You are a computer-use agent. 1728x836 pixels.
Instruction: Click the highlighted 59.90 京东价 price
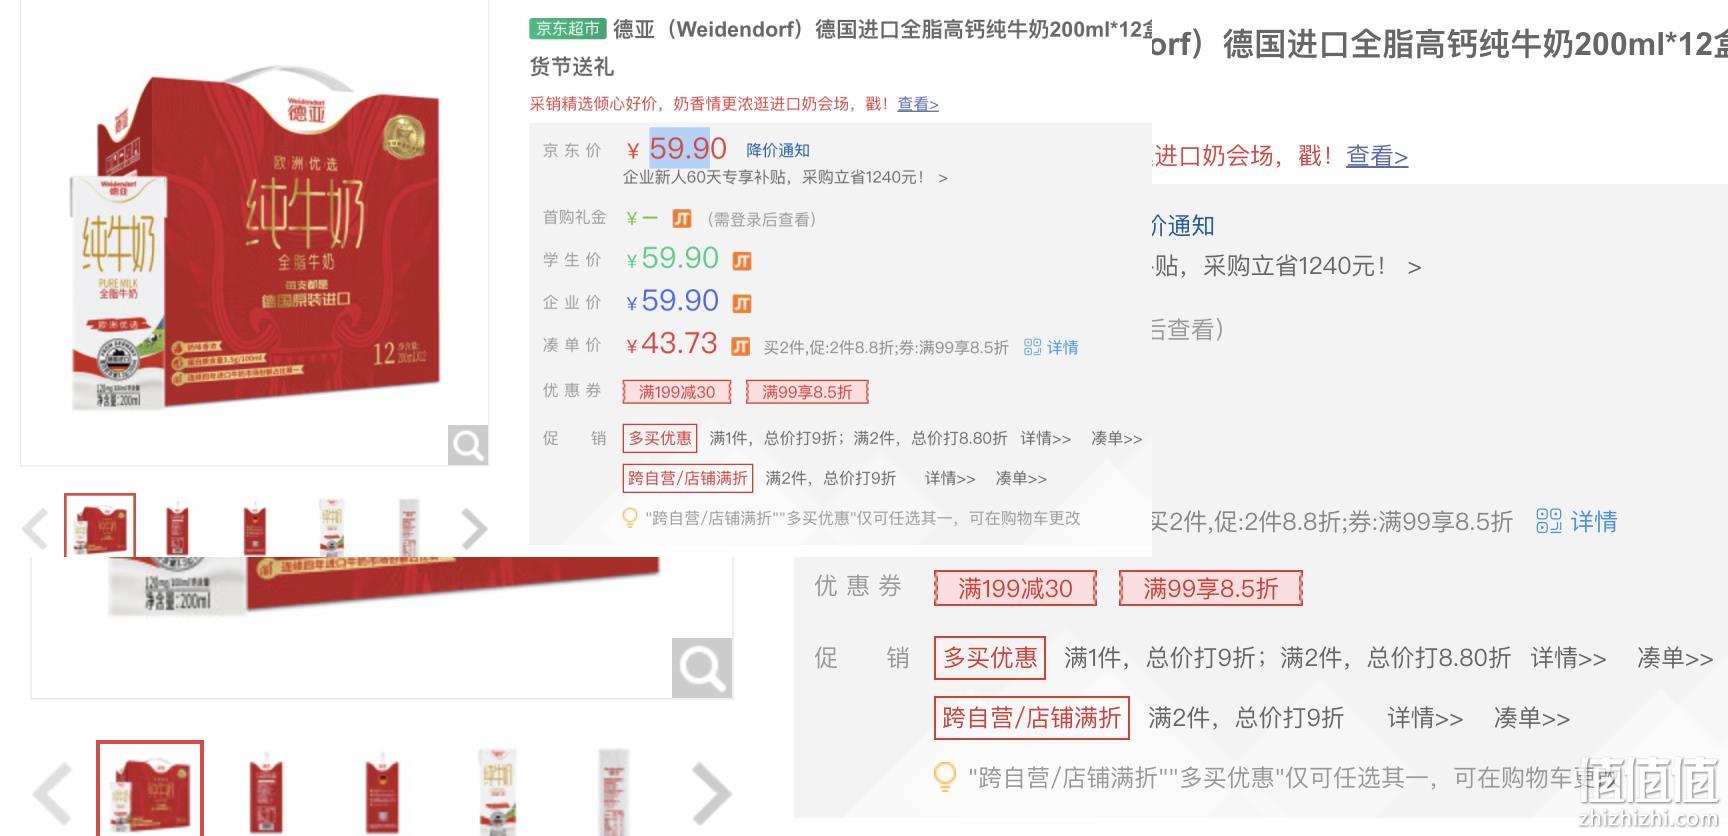pyautogui.click(x=687, y=149)
